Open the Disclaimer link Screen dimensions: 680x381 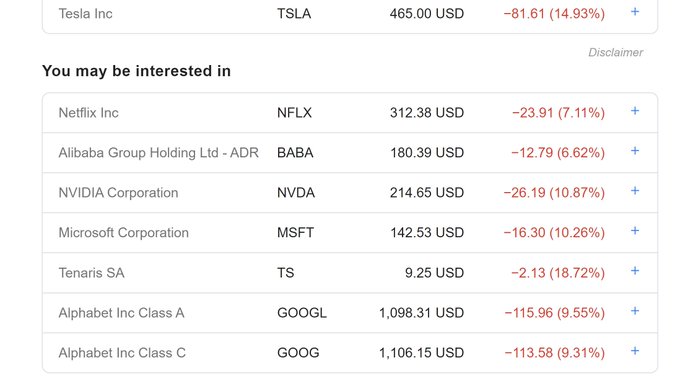(615, 52)
